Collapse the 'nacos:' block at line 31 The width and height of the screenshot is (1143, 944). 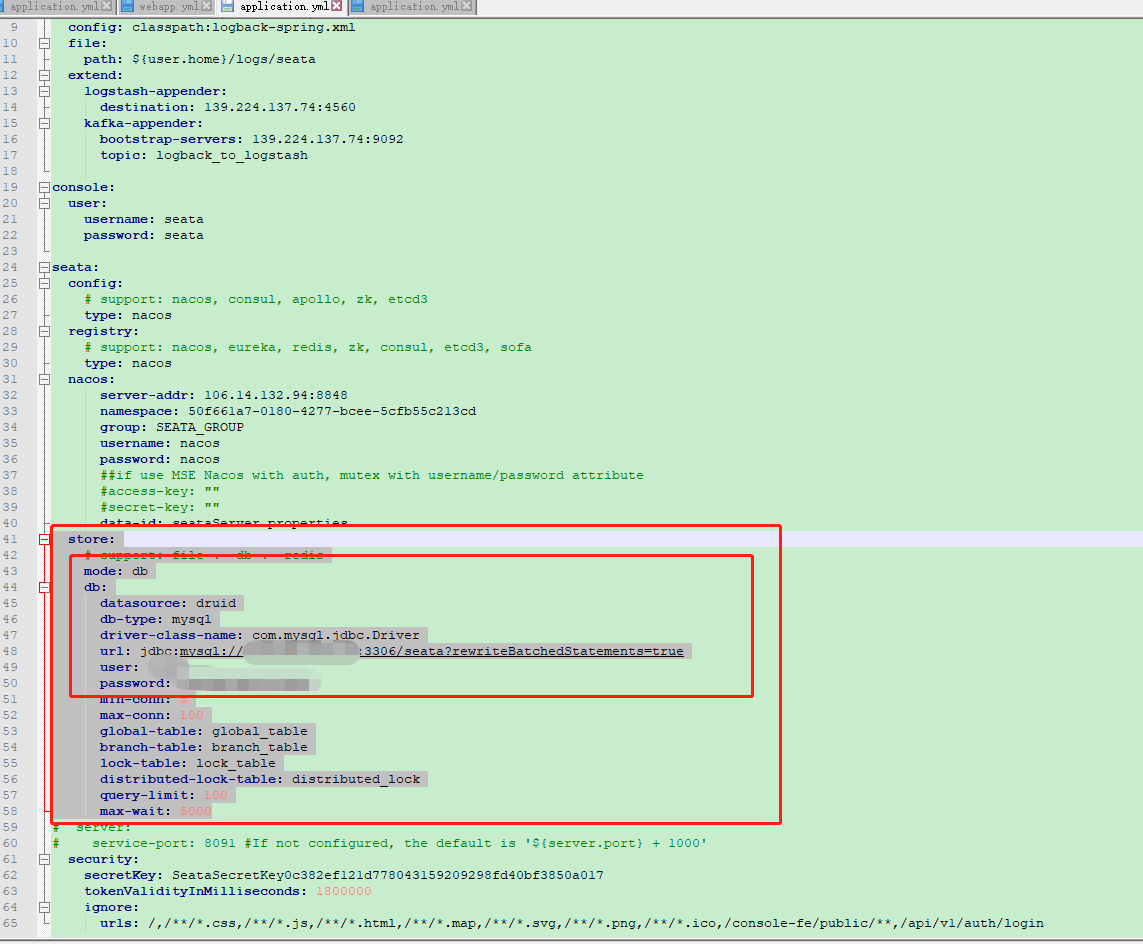tap(44, 379)
